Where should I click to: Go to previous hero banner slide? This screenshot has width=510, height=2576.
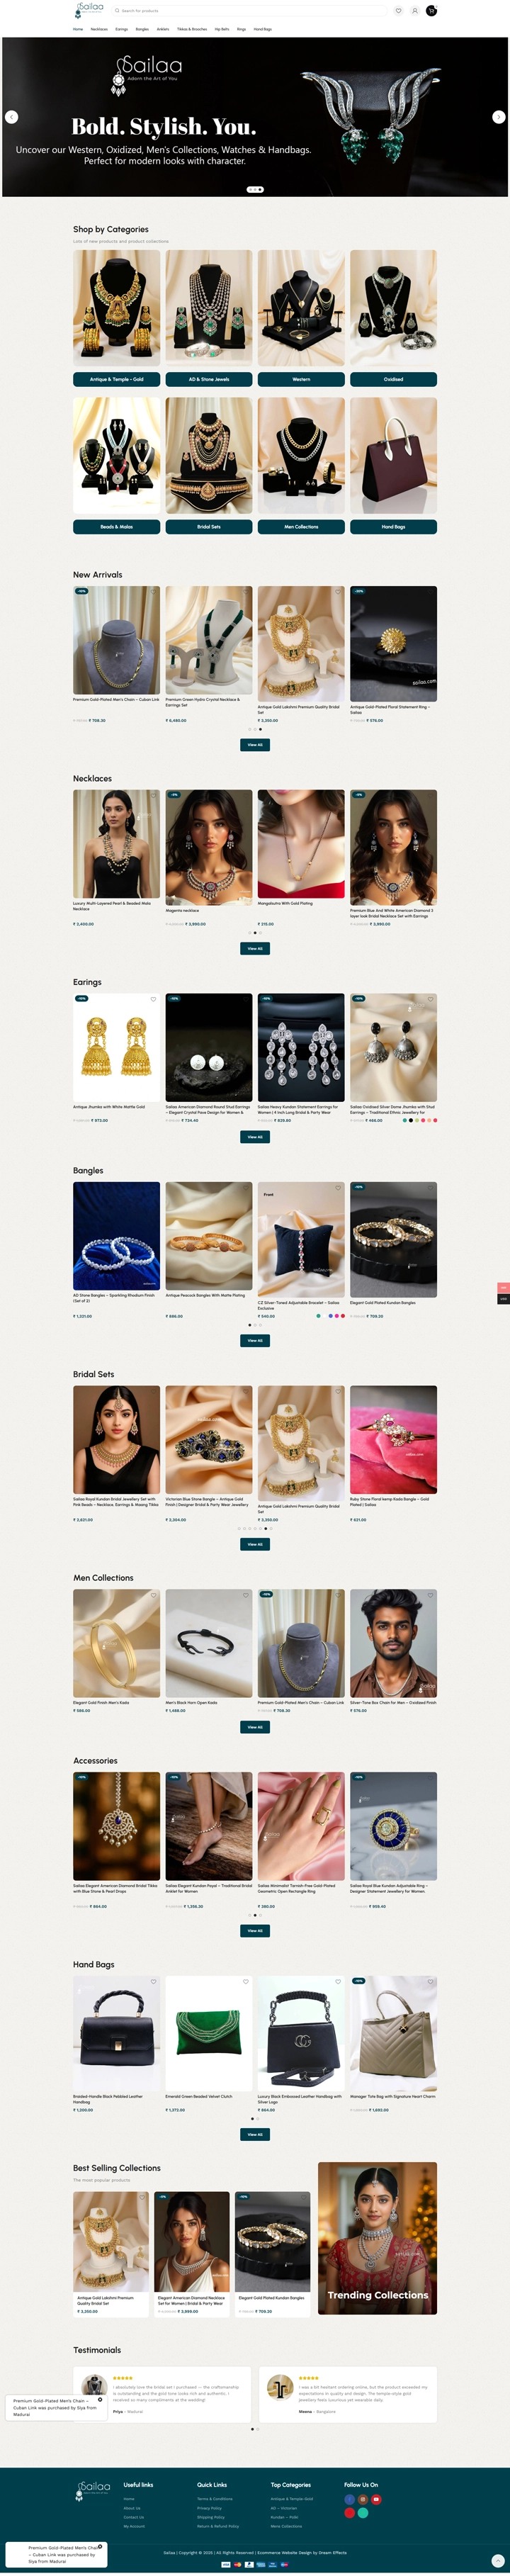pos(11,117)
